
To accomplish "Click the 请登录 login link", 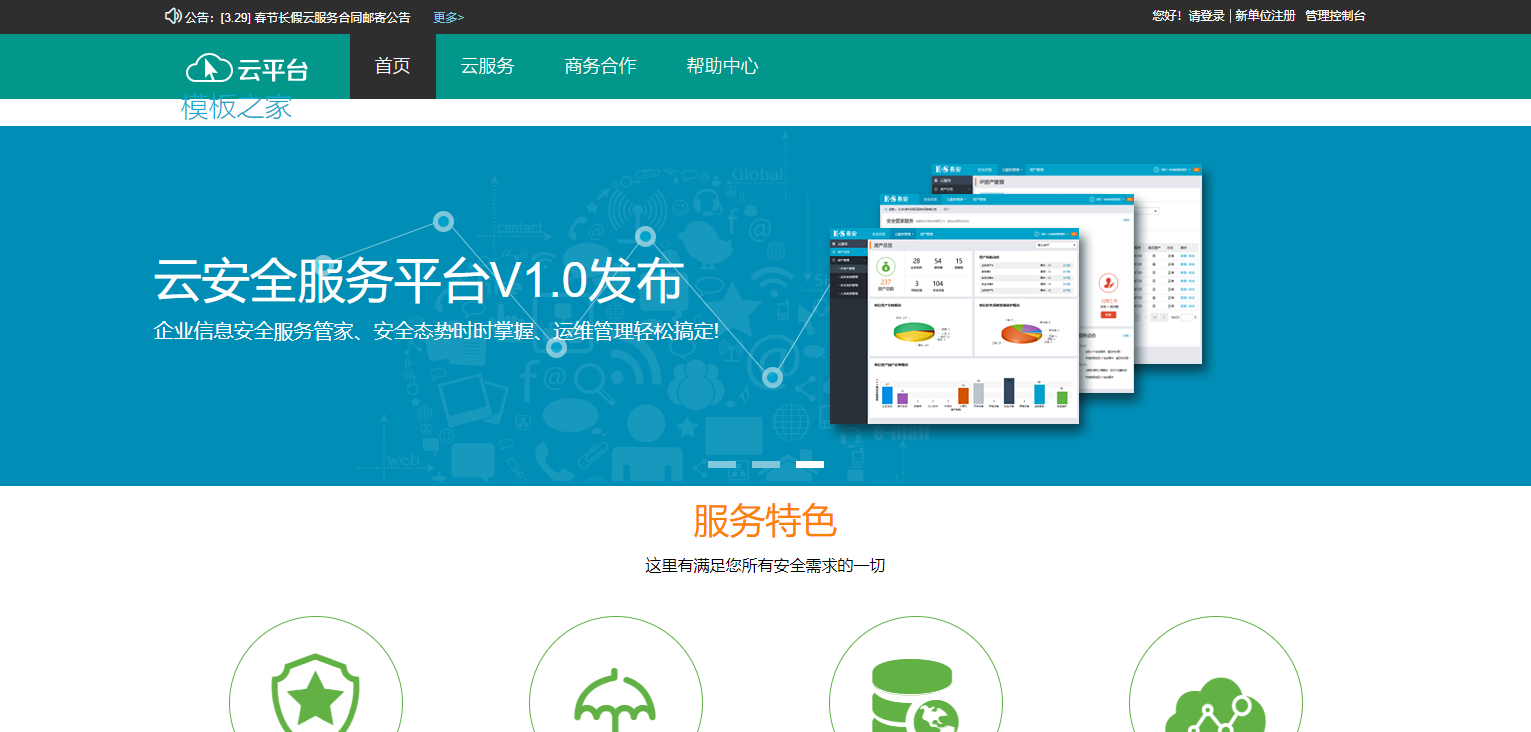I will (x=1206, y=16).
